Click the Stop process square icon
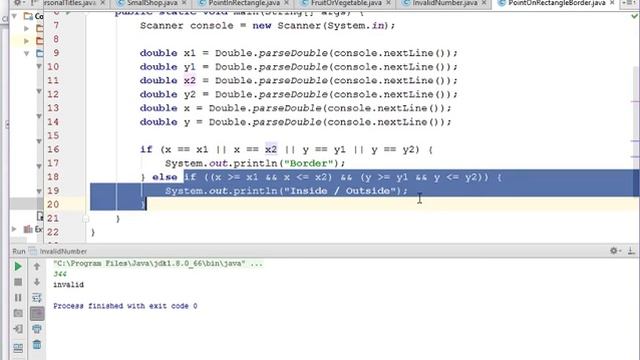Viewport: 640px width, 360px height. click(x=18, y=282)
